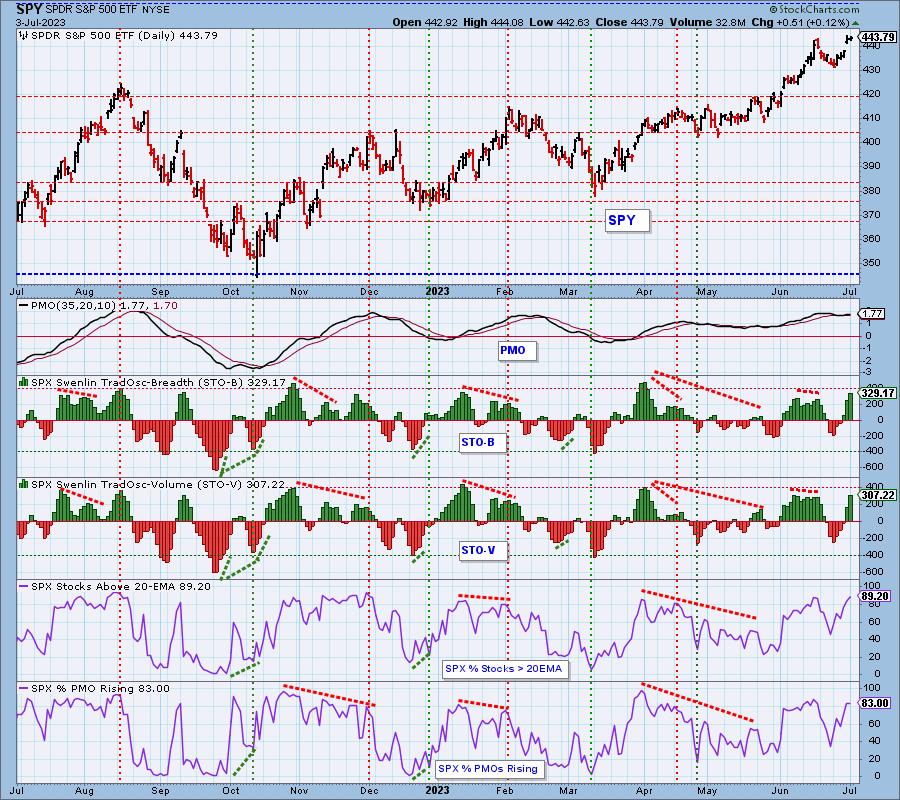Image resolution: width=900 pixels, height=800 pixels.
Task: Click the 307.22 STO-V value tag
Action: (x=878, y=495)
